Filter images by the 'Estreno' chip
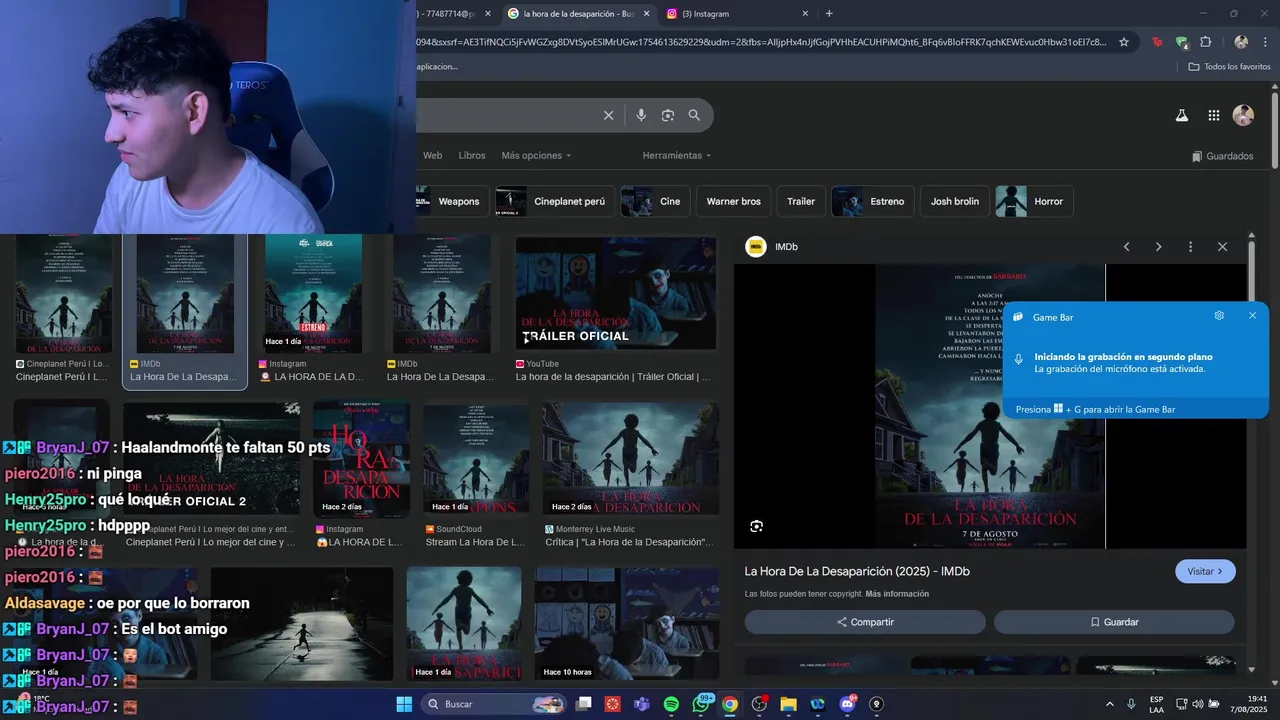Image resolution: width=1280 pixels, height=720 pixels. click(872, 201)
